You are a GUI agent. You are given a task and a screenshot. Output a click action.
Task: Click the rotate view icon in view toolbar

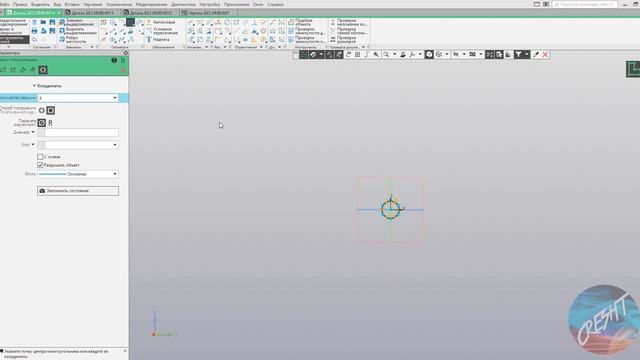coord(349,54)
